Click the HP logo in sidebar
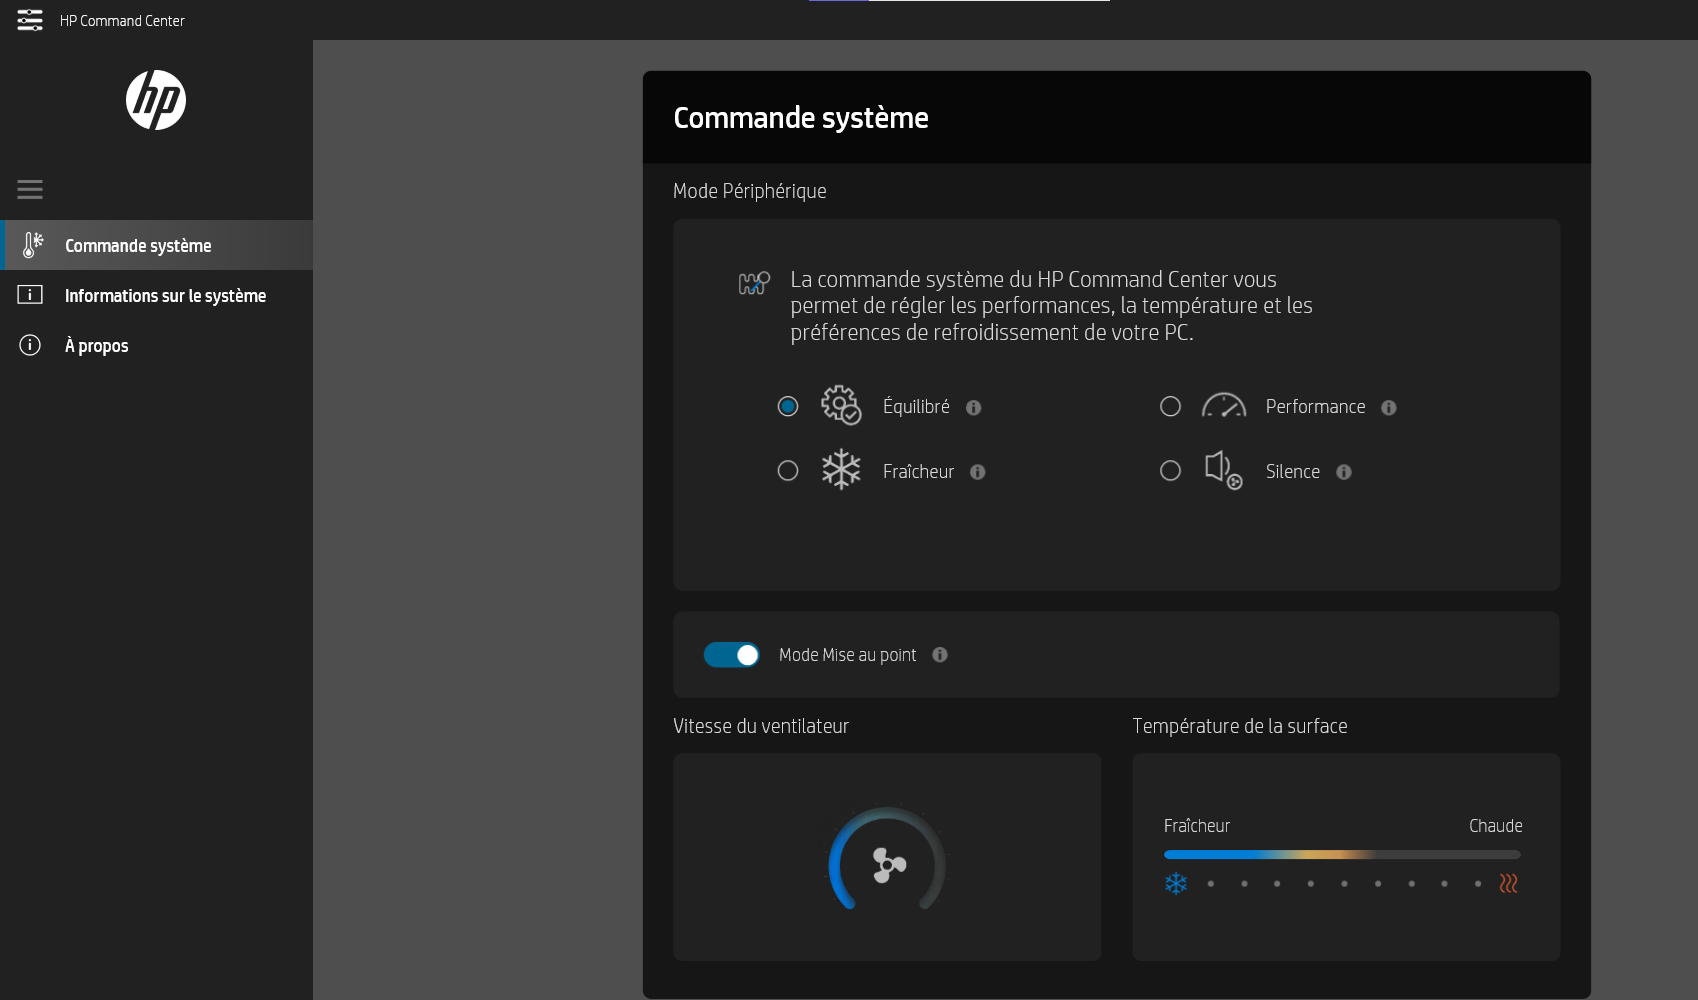Image resolution: width=1698 pixels, height=1000 pixels. click(156, 100)
